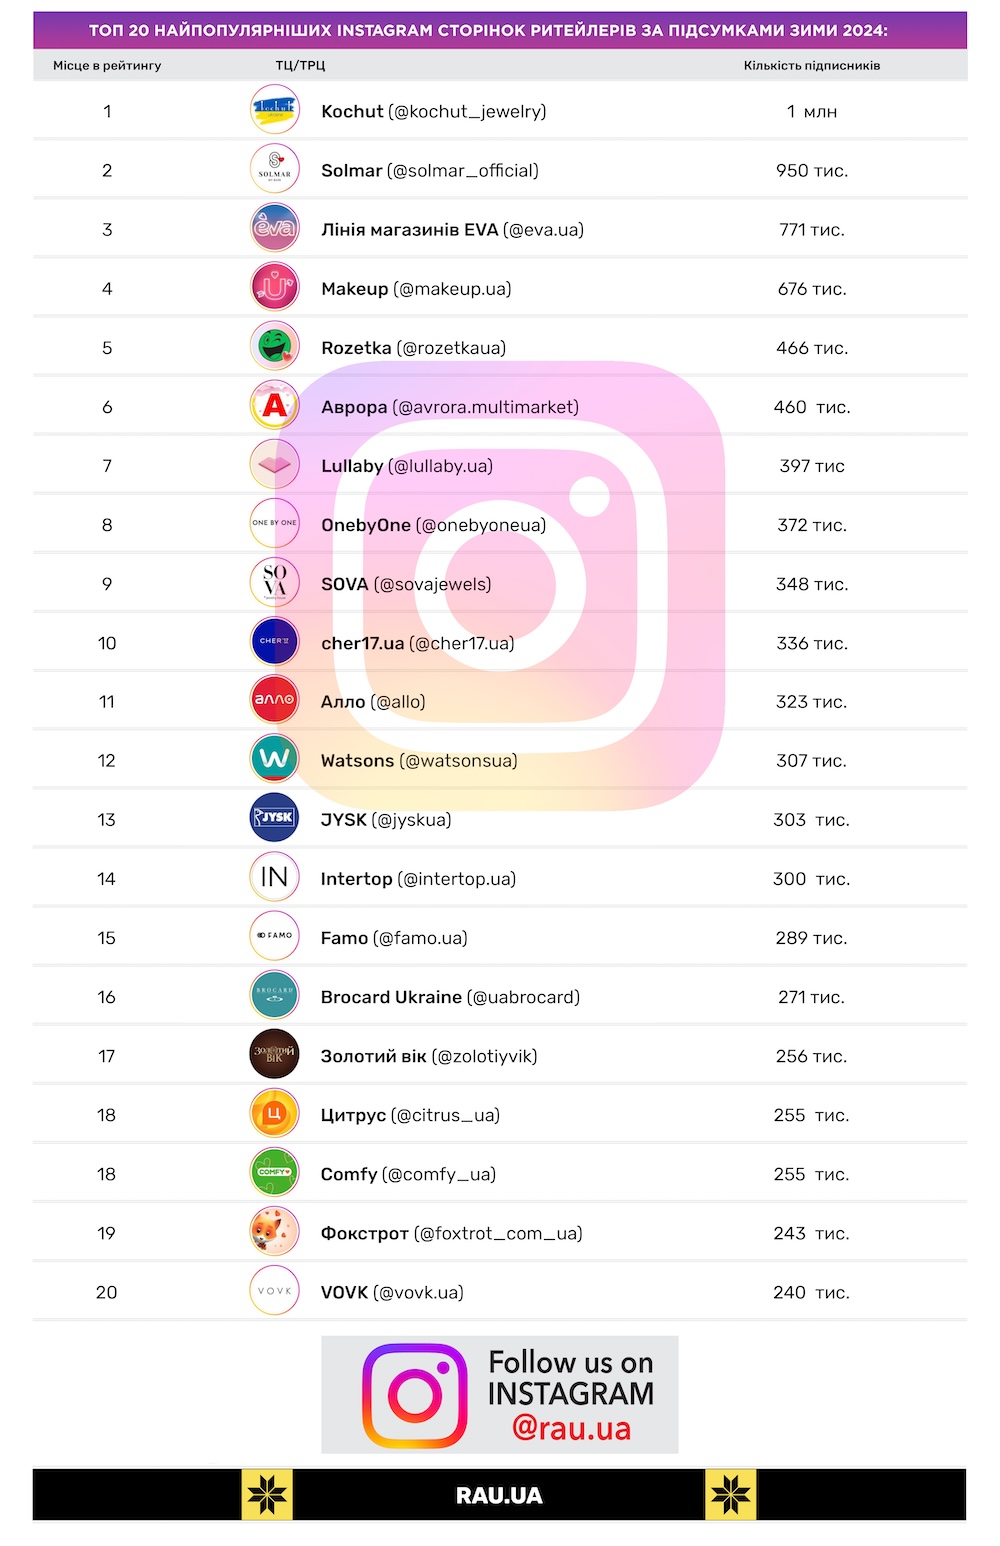The height and width of the screenshot is (1546, 1000).
Task: Select the EVA store logo
Action: point(274,228)
